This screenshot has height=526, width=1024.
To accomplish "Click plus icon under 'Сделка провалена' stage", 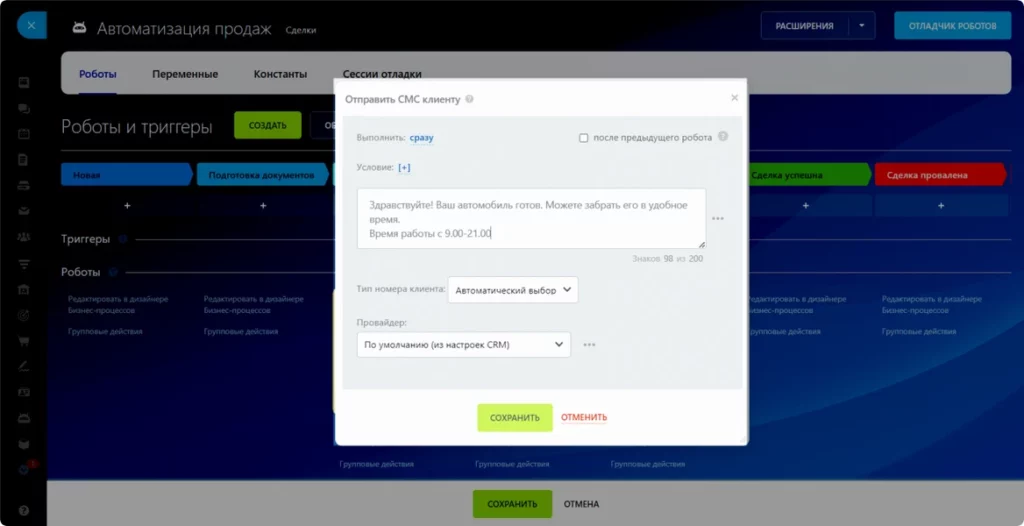I will 940,205.
